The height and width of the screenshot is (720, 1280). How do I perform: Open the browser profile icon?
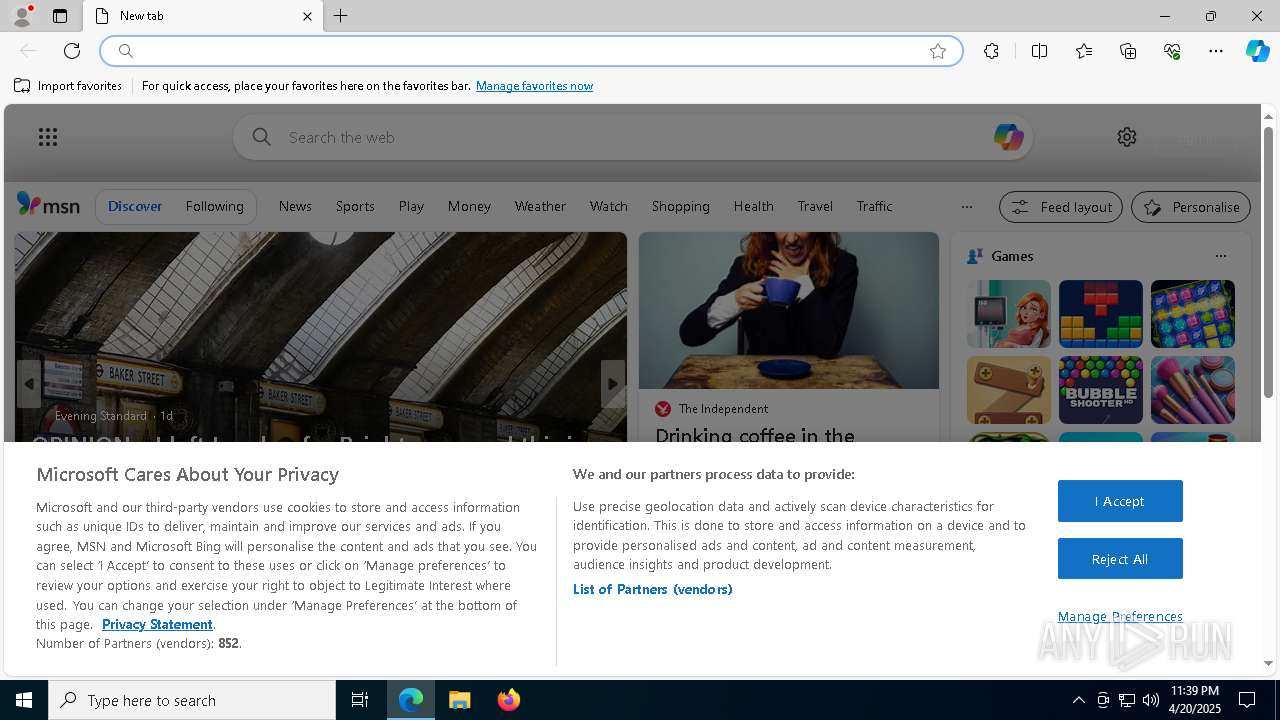click(22, 16)
